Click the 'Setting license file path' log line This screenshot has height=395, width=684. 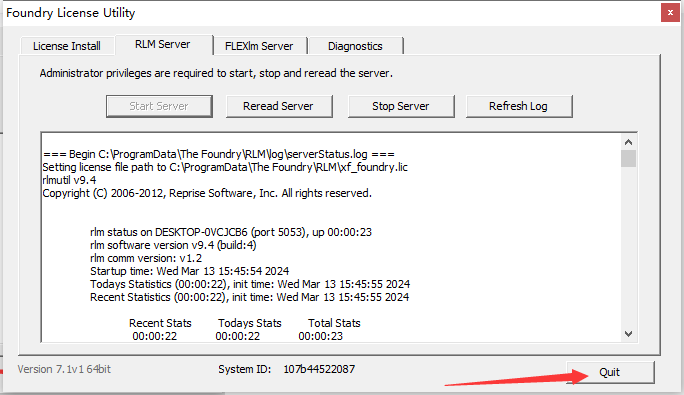(225, 167)
